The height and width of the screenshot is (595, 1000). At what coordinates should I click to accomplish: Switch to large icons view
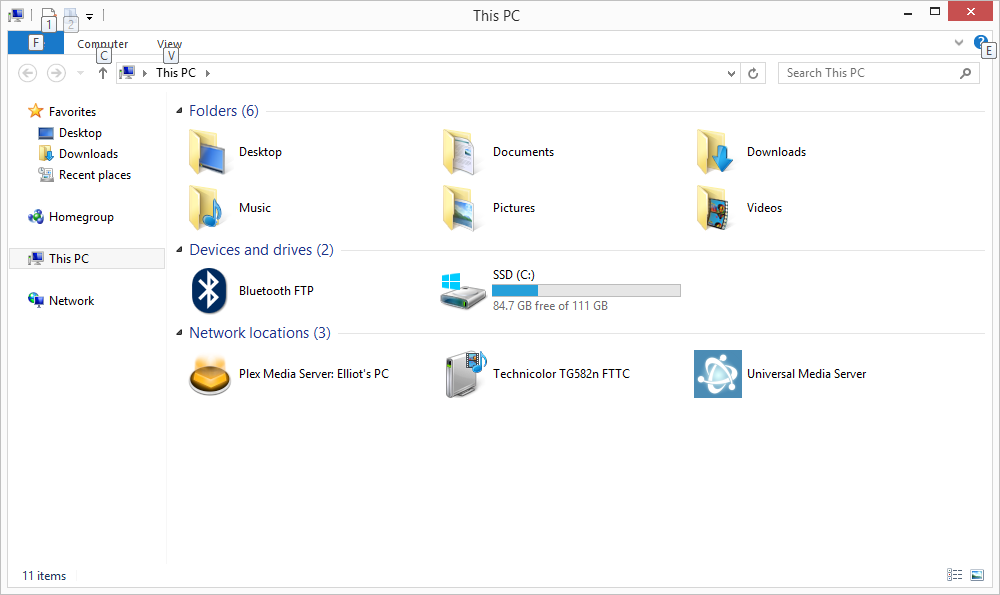coord(977,575)
